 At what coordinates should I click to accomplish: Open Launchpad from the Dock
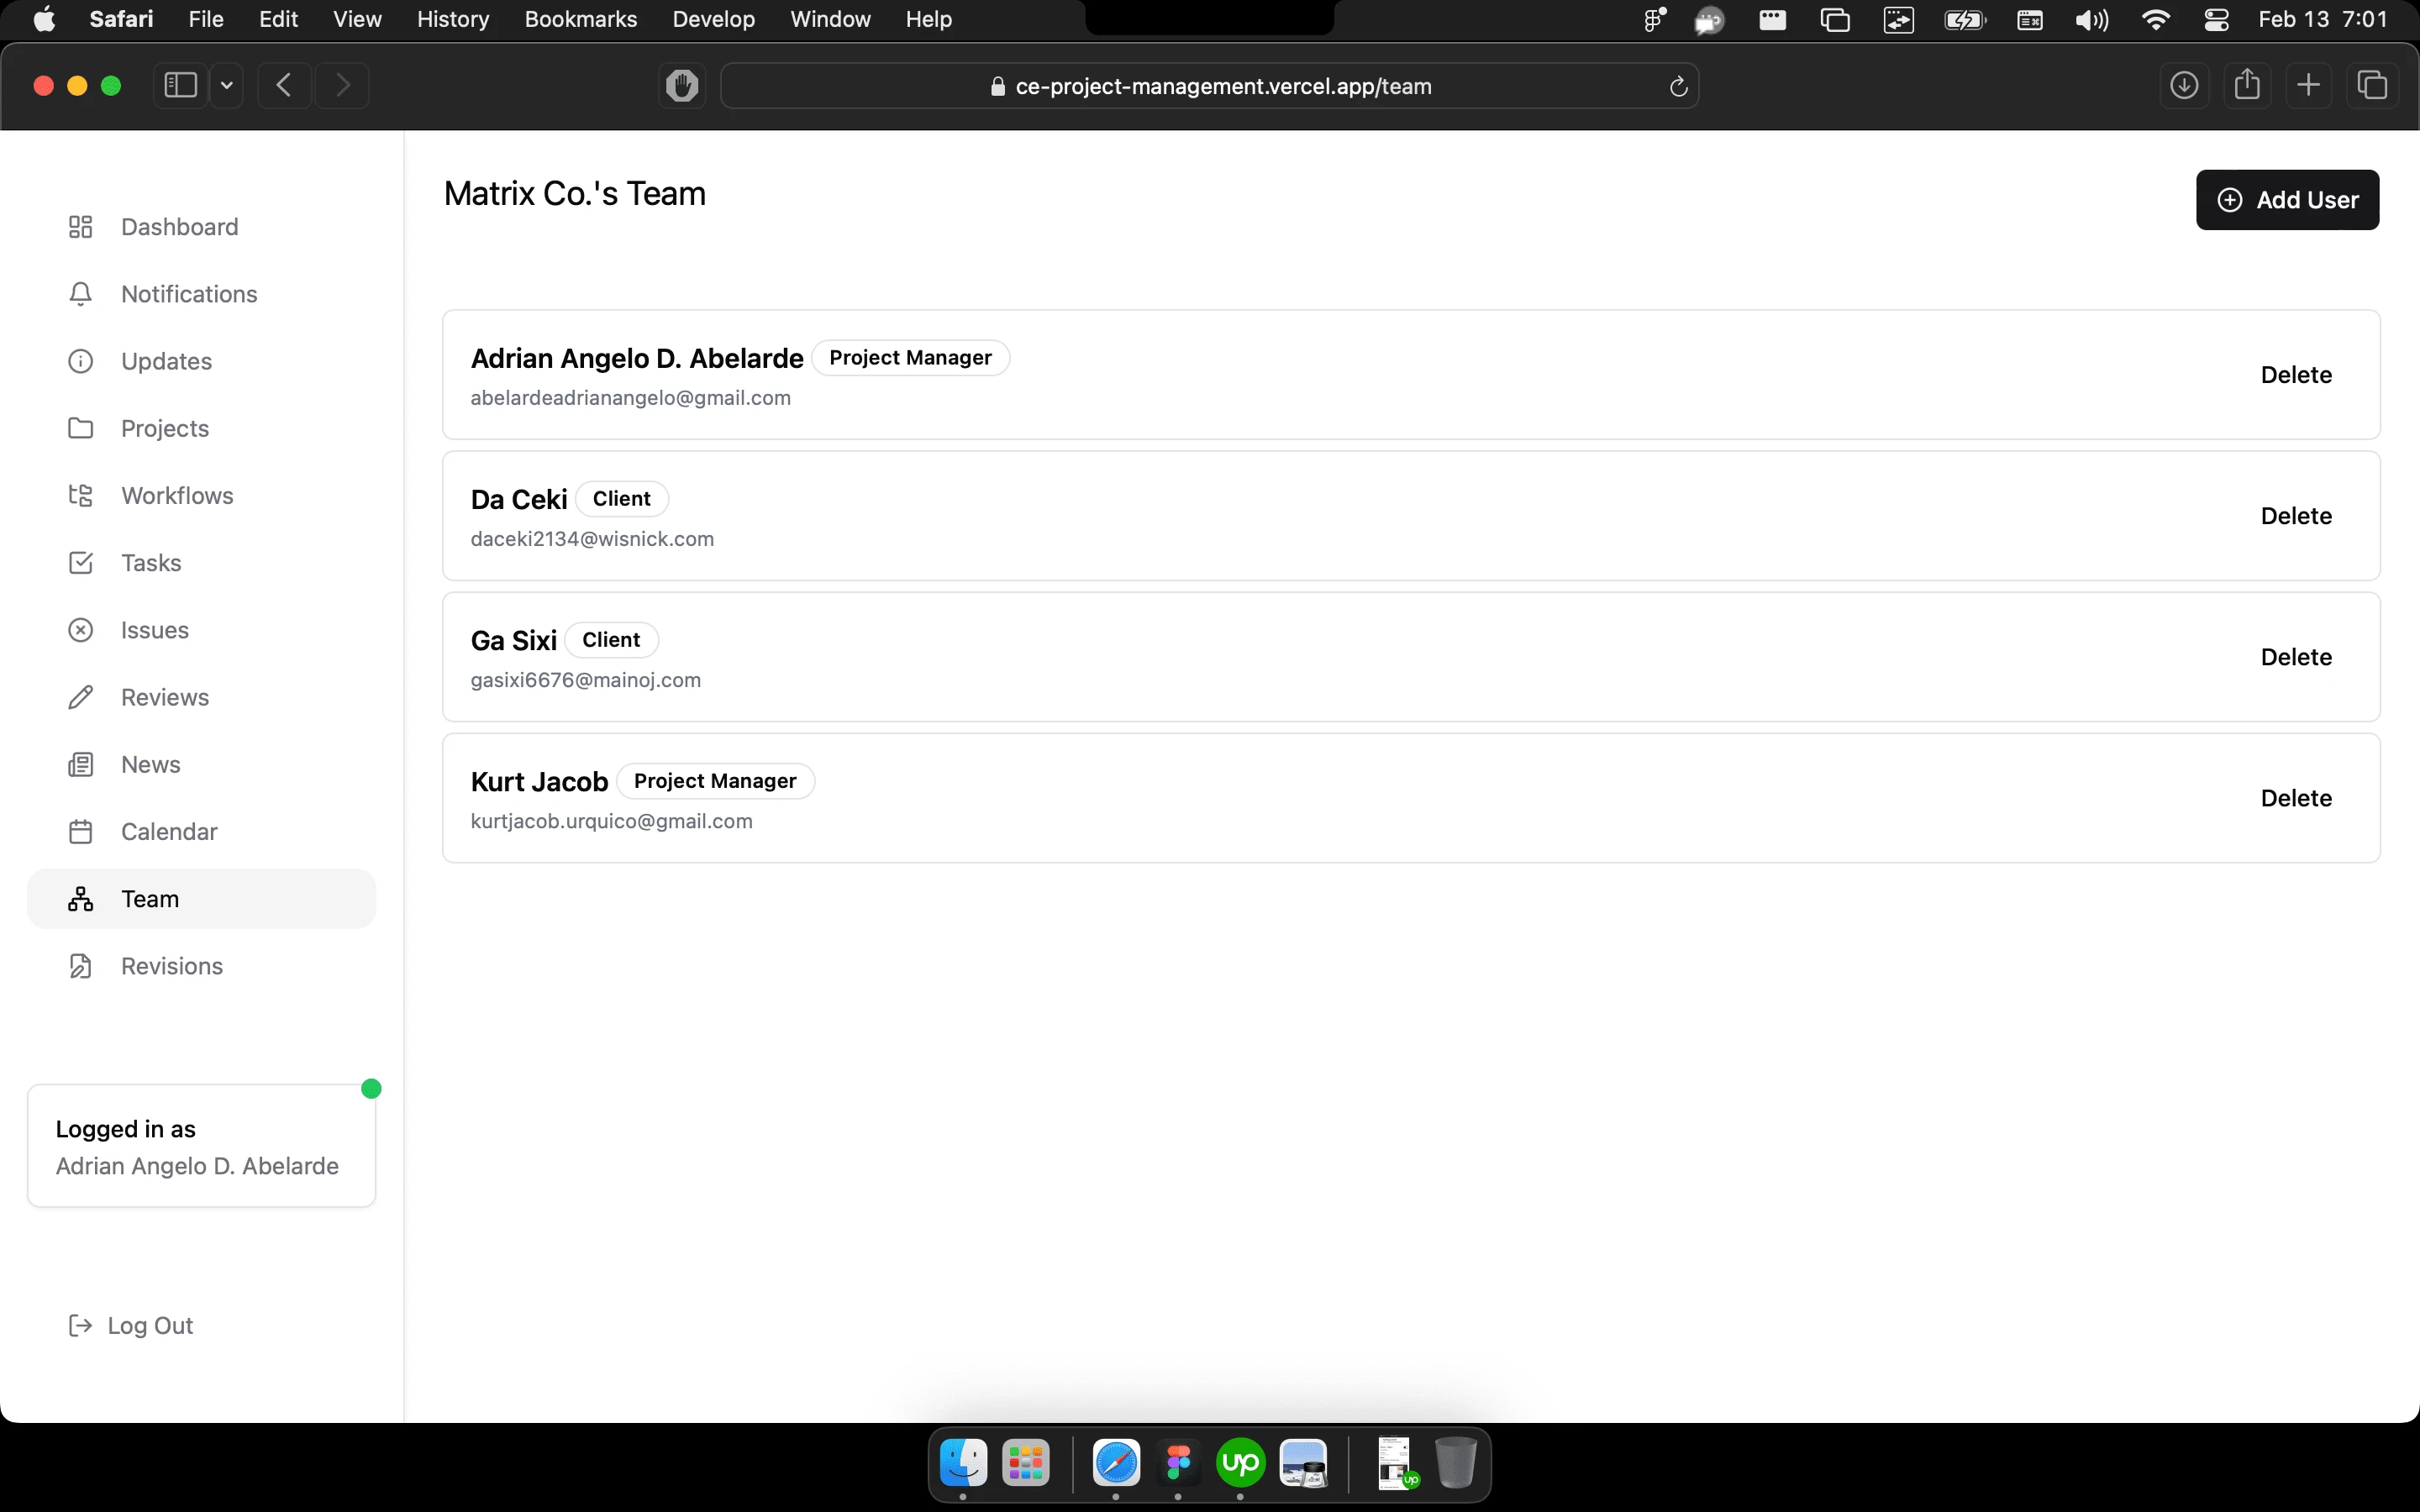click(x=1026, y=1464)
